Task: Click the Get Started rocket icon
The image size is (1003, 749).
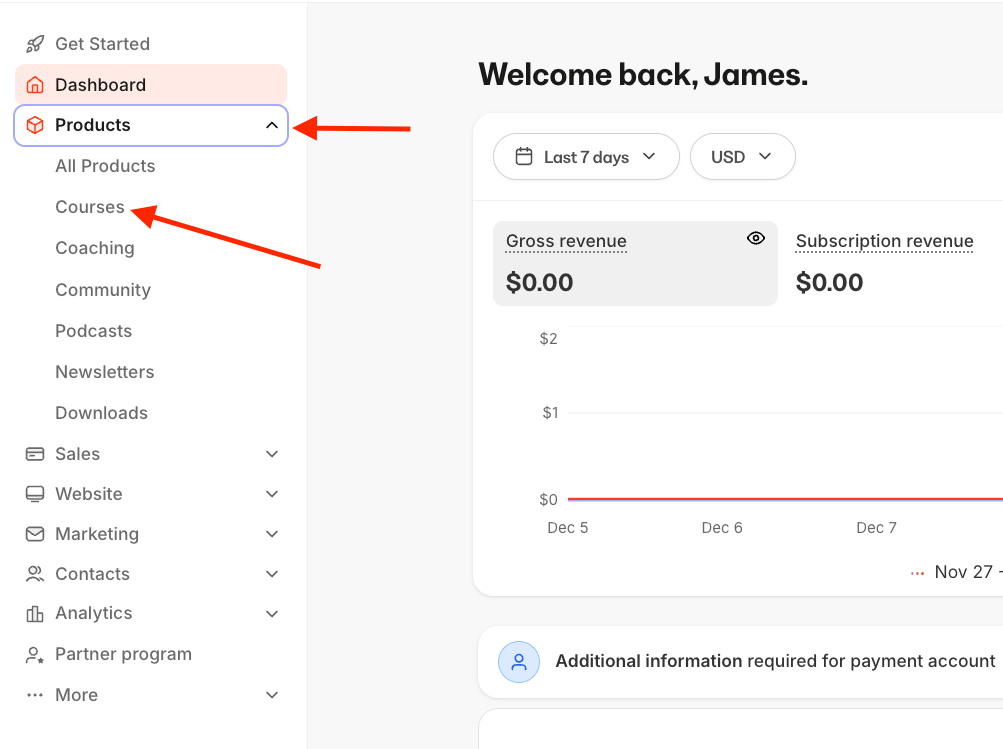Action: click(34, 43)
